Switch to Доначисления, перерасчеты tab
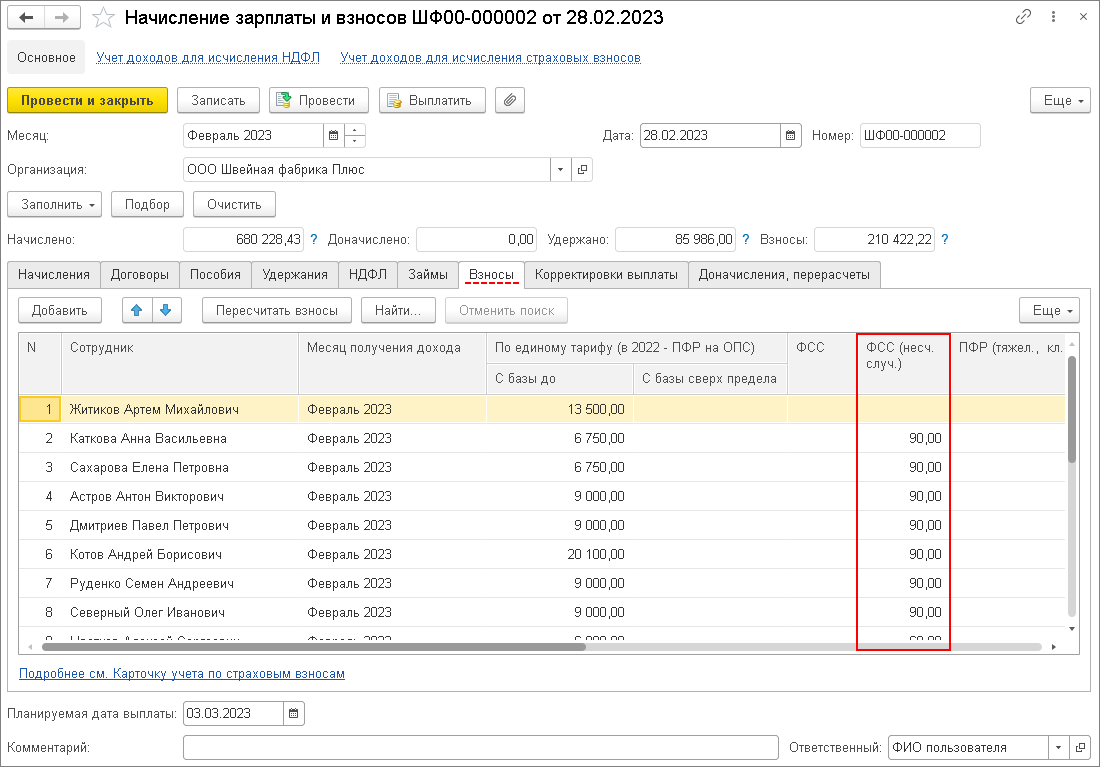 pos(784,274)
